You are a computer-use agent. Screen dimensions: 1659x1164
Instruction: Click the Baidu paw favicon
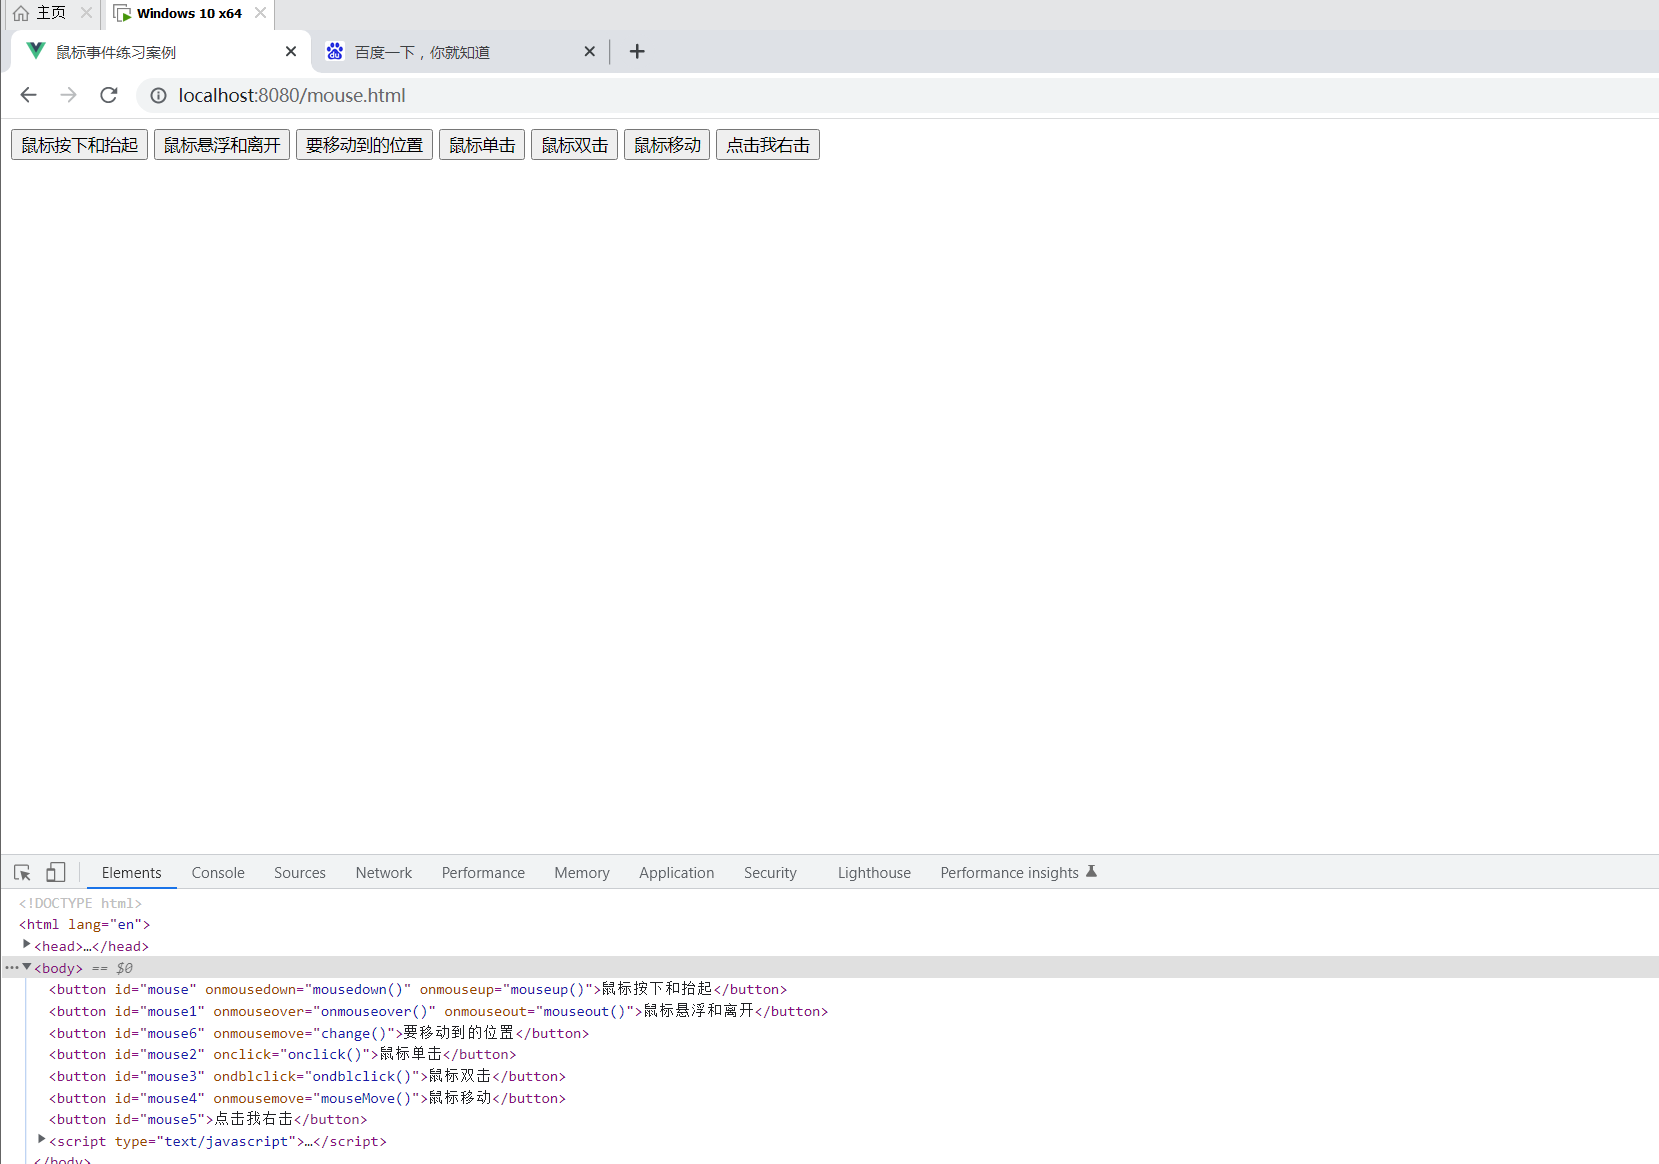coord(335,51)
